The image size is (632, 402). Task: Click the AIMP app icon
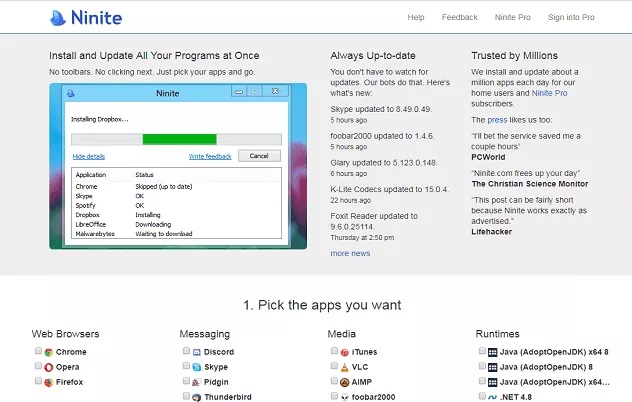(x=345, y=382)
